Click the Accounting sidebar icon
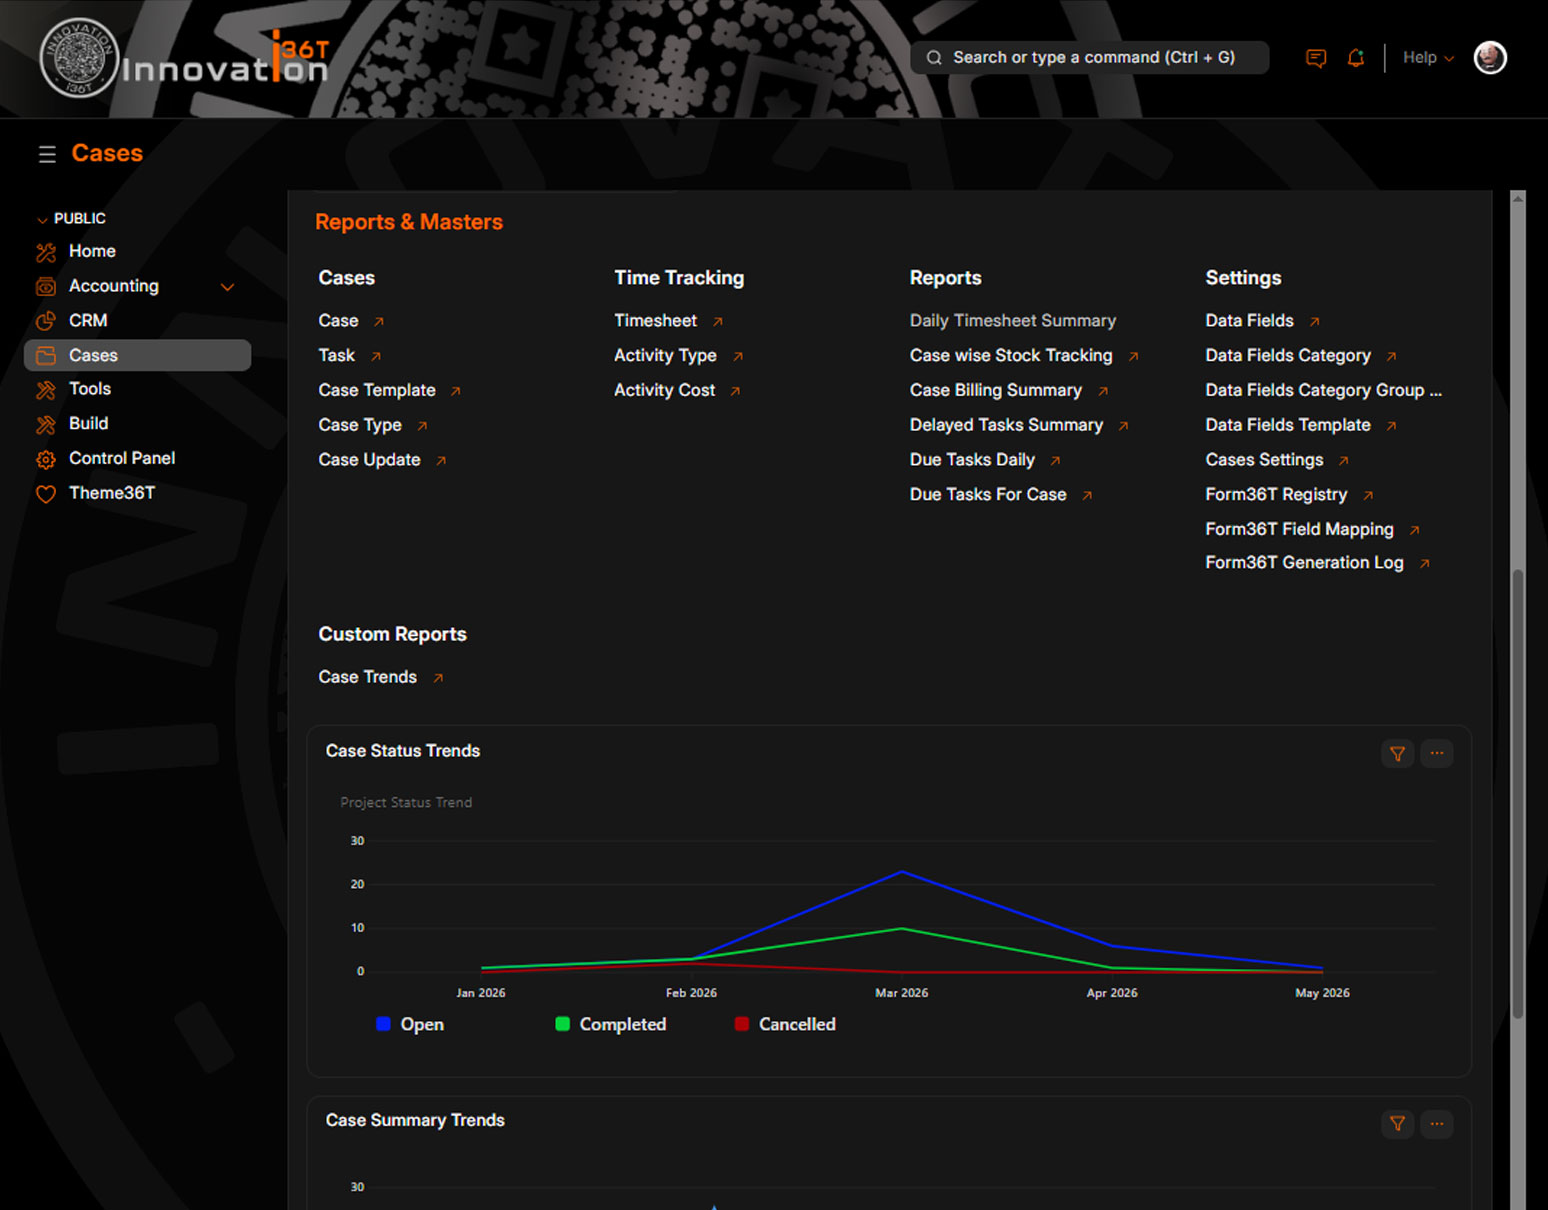 point(46,287)
